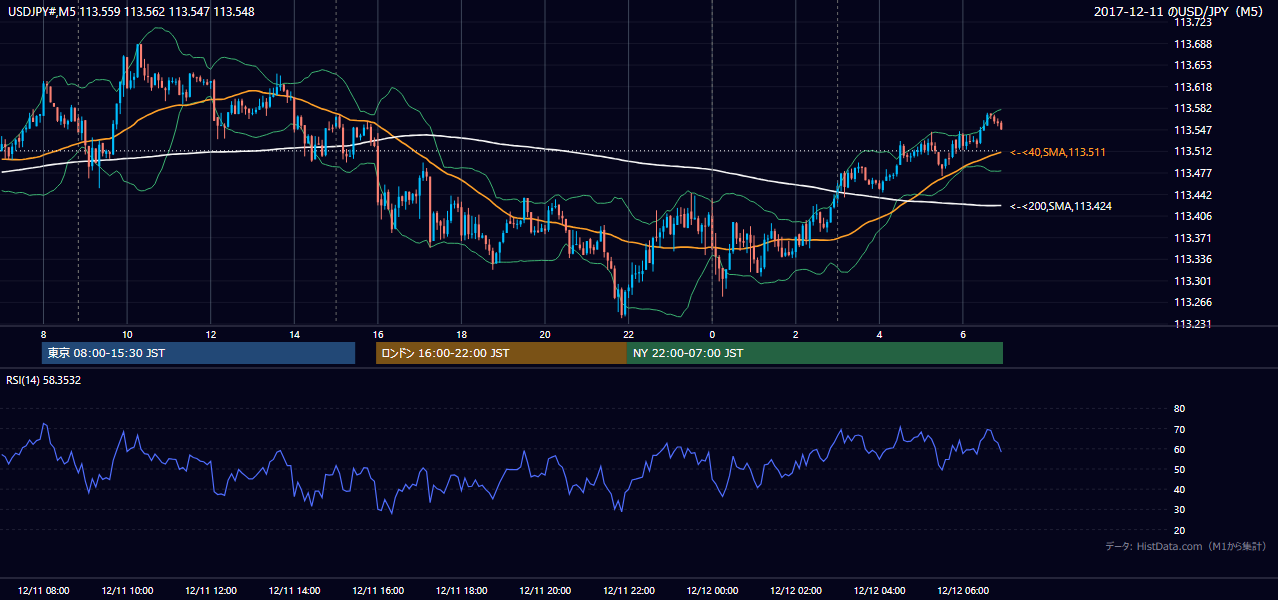Click the 12/12 06:00 time label
1278x600 pixels.
coord(962,591)
